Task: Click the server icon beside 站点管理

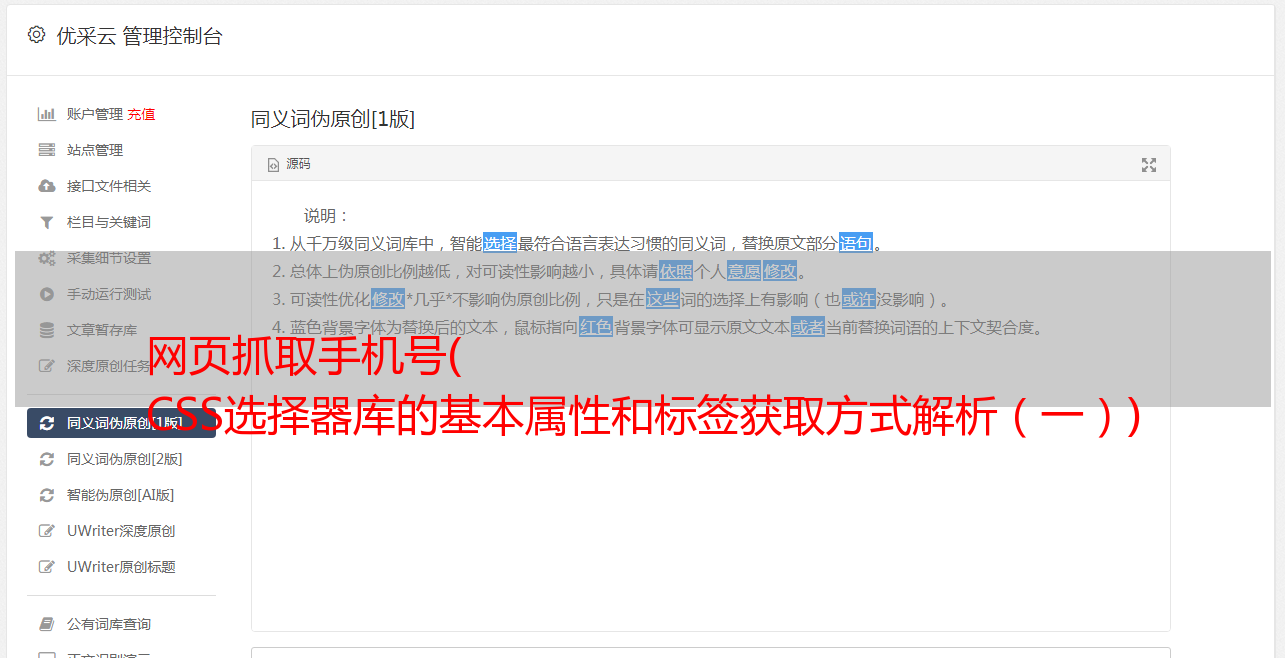Action: point(46,150)
